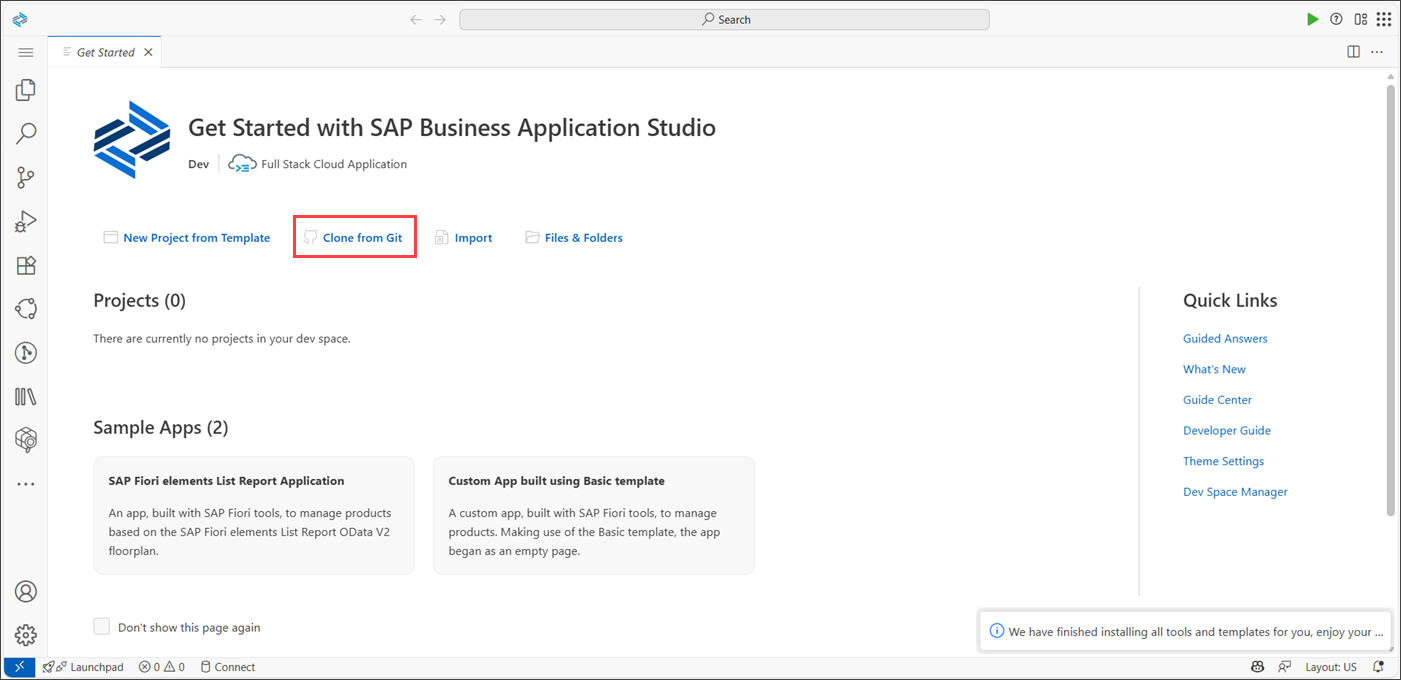Click the vertical scrollbar of the page
The width and height of the screenshot is (1401, 680).
click(x=1390, y=300)
